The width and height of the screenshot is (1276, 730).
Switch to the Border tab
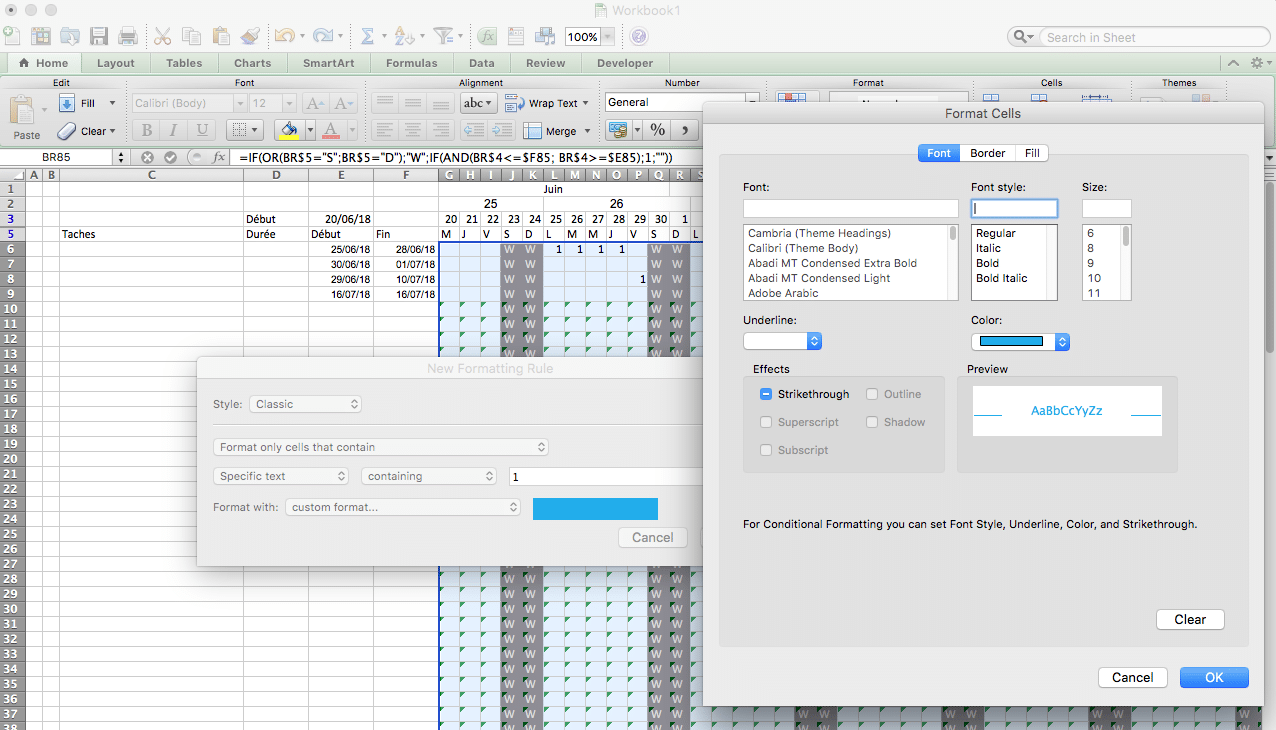tap(987, 154)
